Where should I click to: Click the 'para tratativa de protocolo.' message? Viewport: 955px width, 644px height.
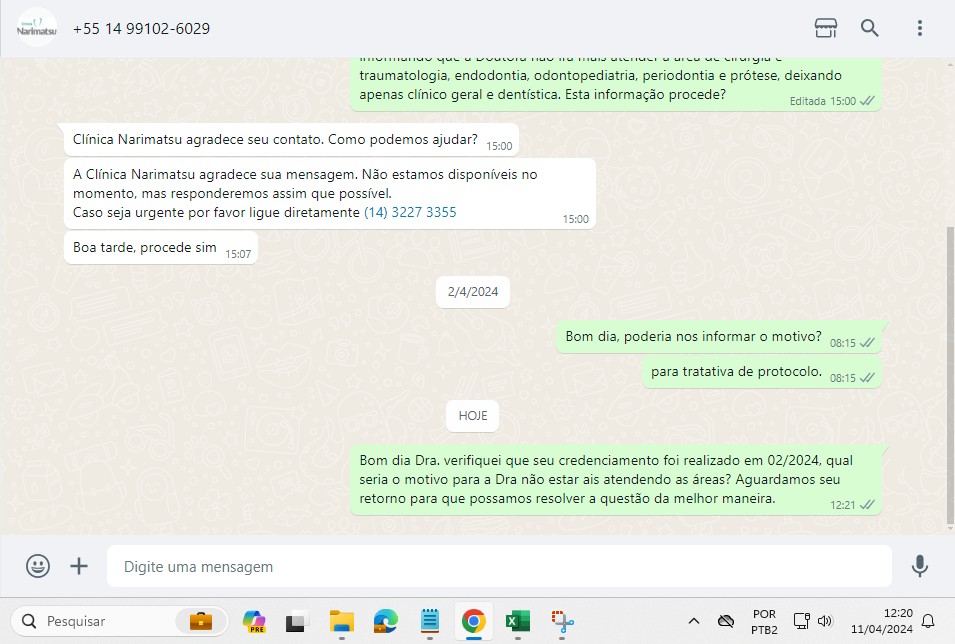[761, 372]
